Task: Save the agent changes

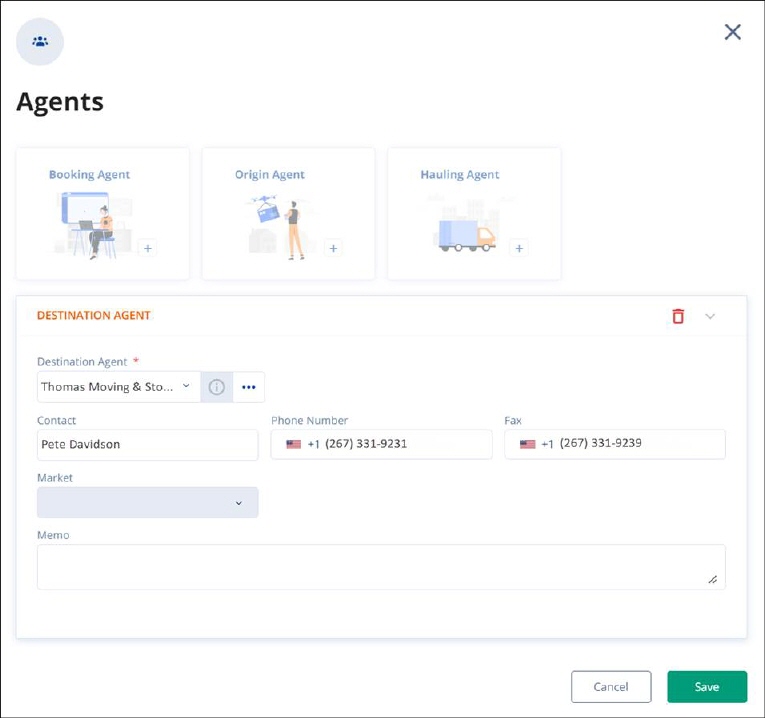Action: pyautogui.click(x=707, y=687)
